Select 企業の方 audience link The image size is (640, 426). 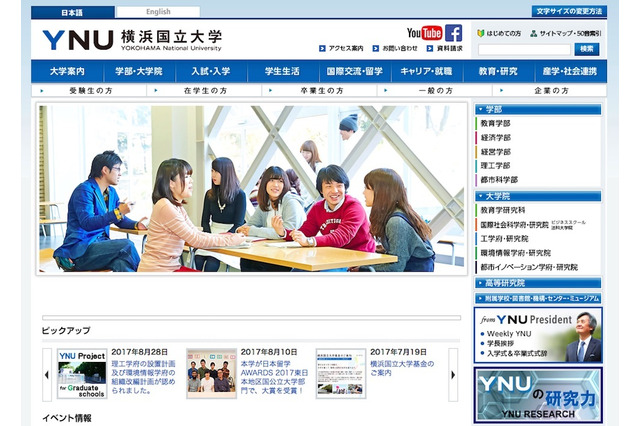pyautogui.click(x=549, y=91)
